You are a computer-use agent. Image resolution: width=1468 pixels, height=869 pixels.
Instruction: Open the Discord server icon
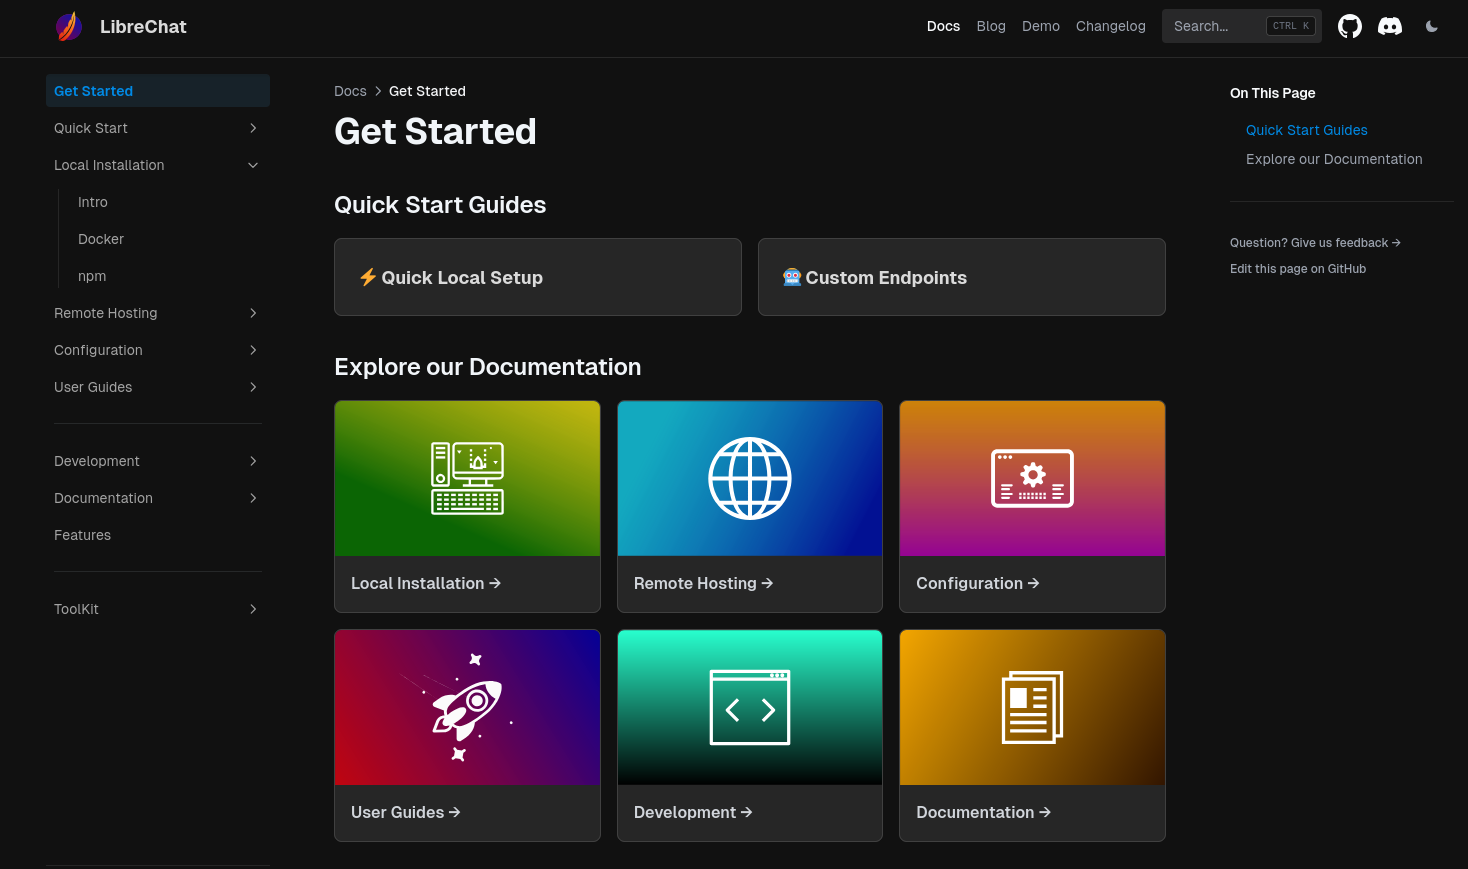coord(1390,27)
